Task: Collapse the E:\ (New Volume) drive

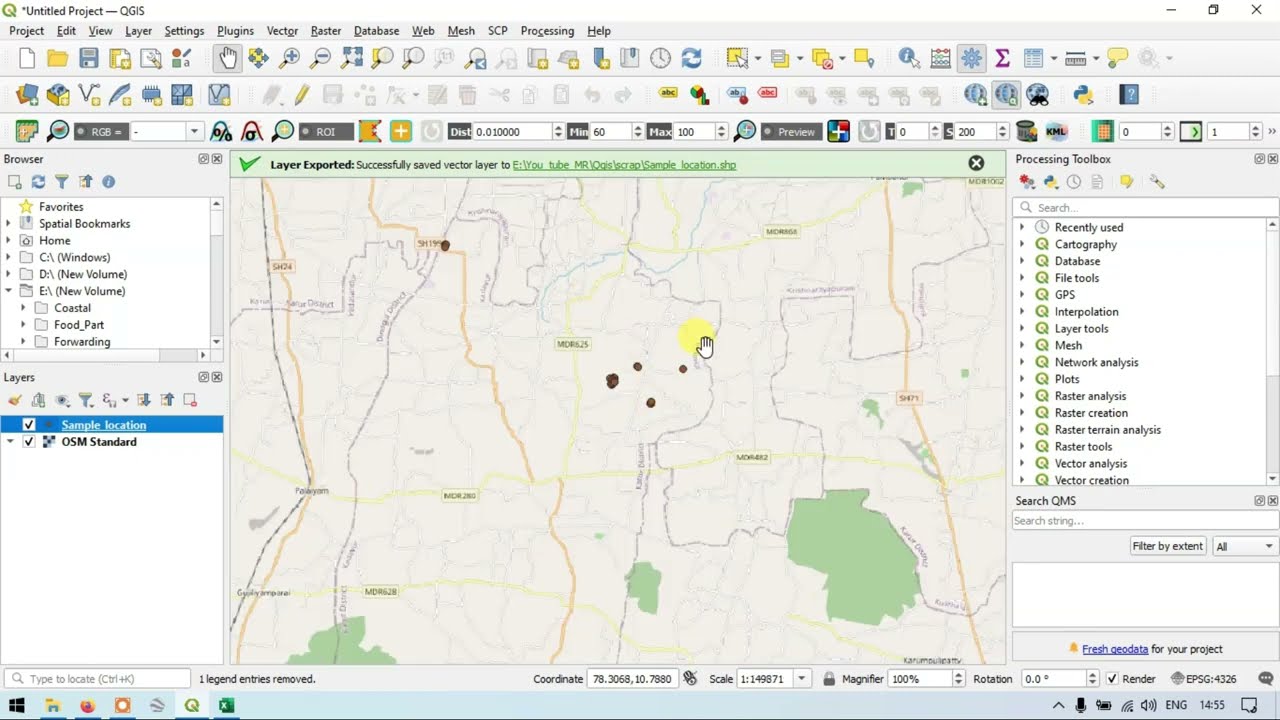Action: click(8, 291)
